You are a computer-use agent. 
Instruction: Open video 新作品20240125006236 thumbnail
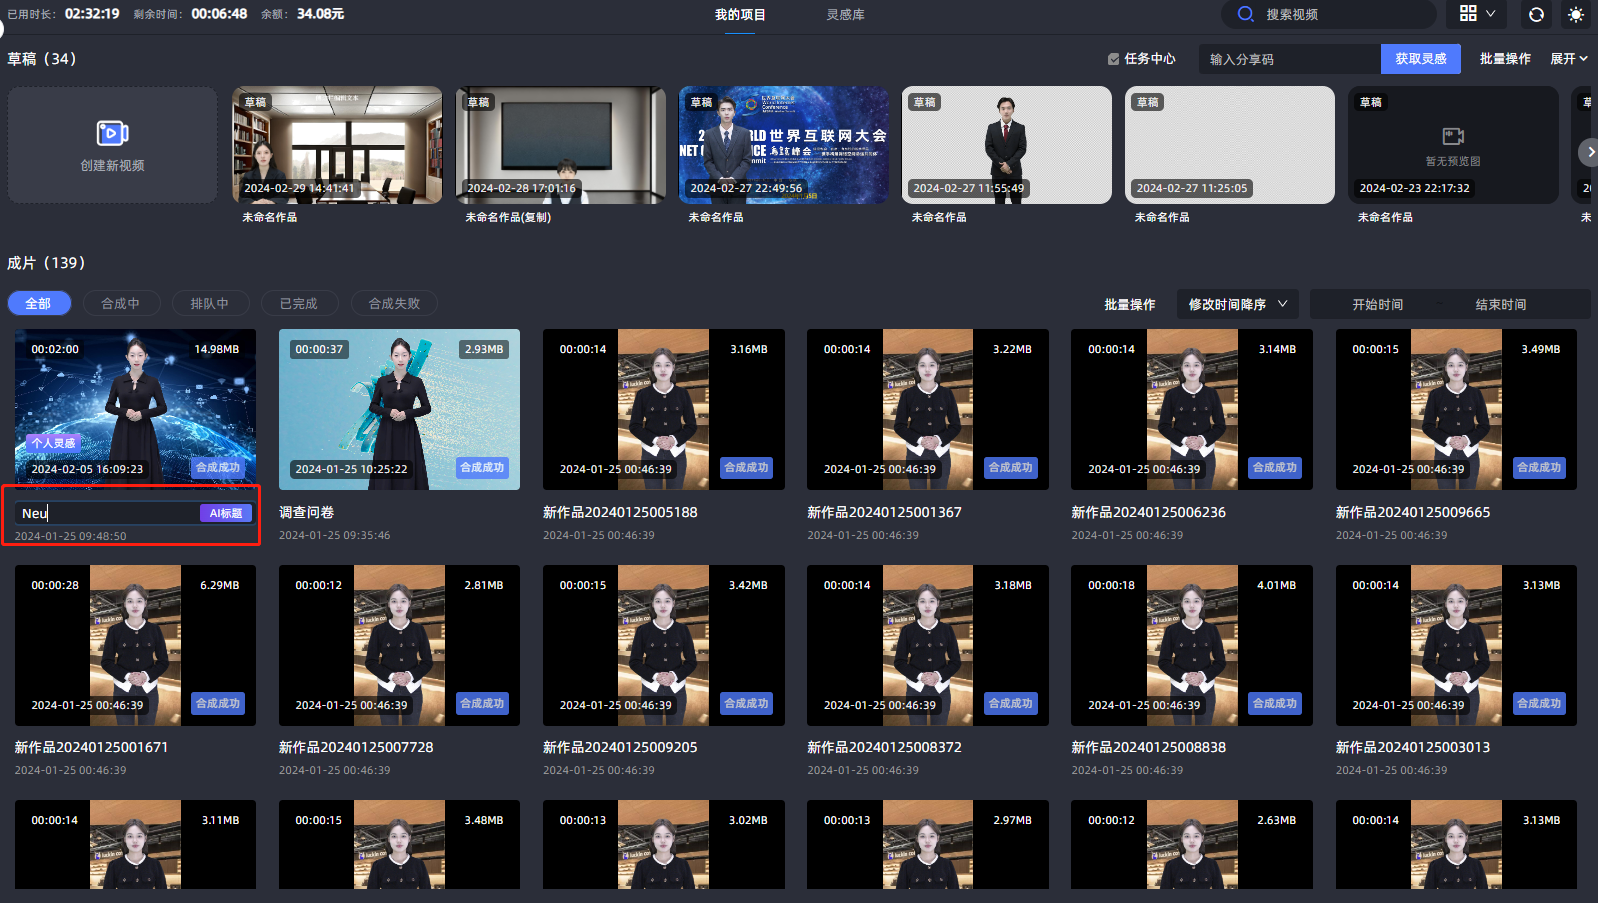pyautogui.click(x=1192, y=409)
